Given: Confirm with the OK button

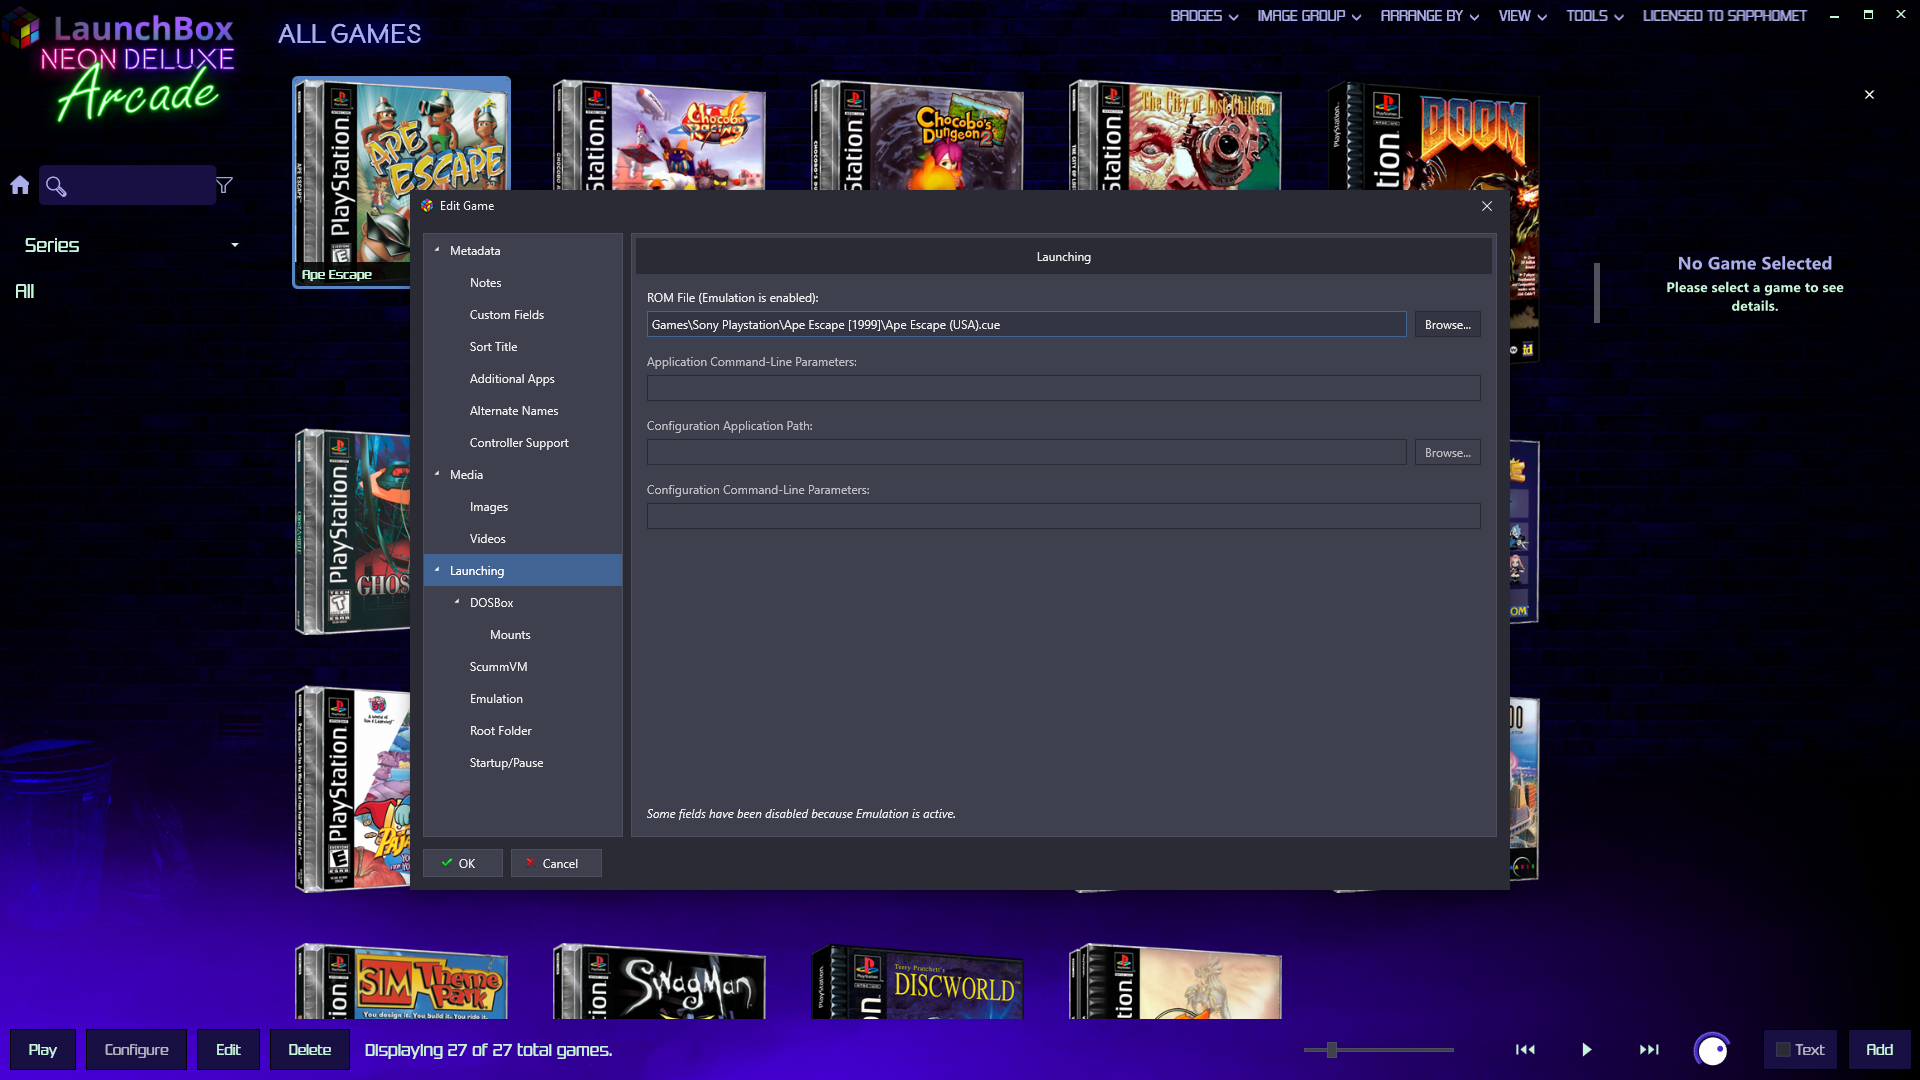Looking at the screenshot, I should point(462,863).
